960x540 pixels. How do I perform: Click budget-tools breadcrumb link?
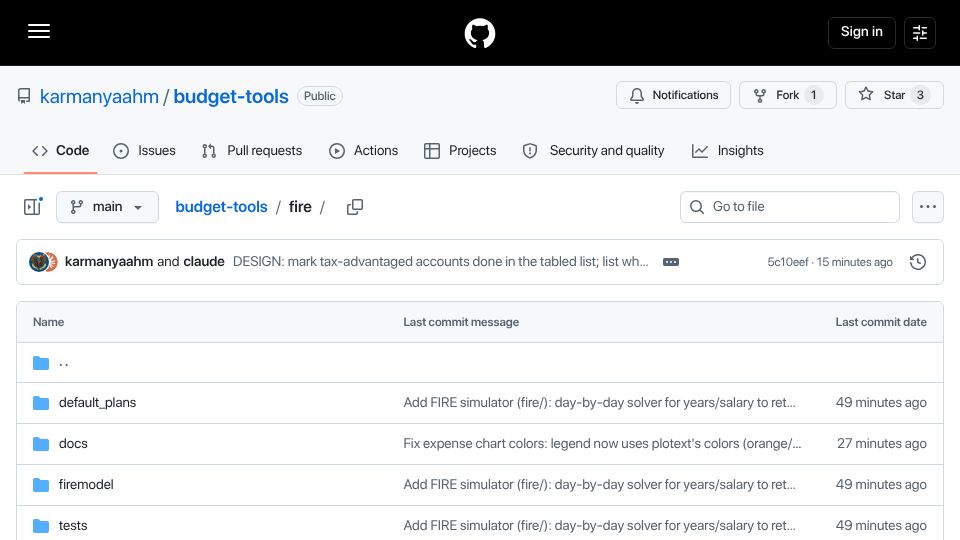point(221,207)
